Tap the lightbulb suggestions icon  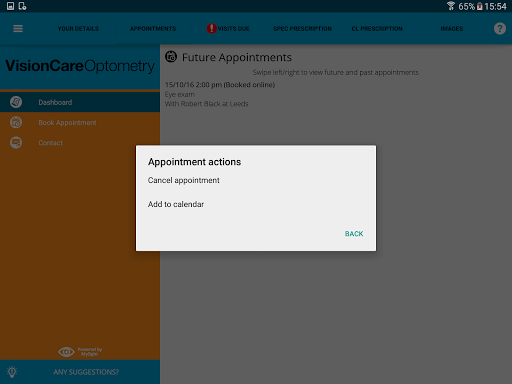tap(12, 372)
